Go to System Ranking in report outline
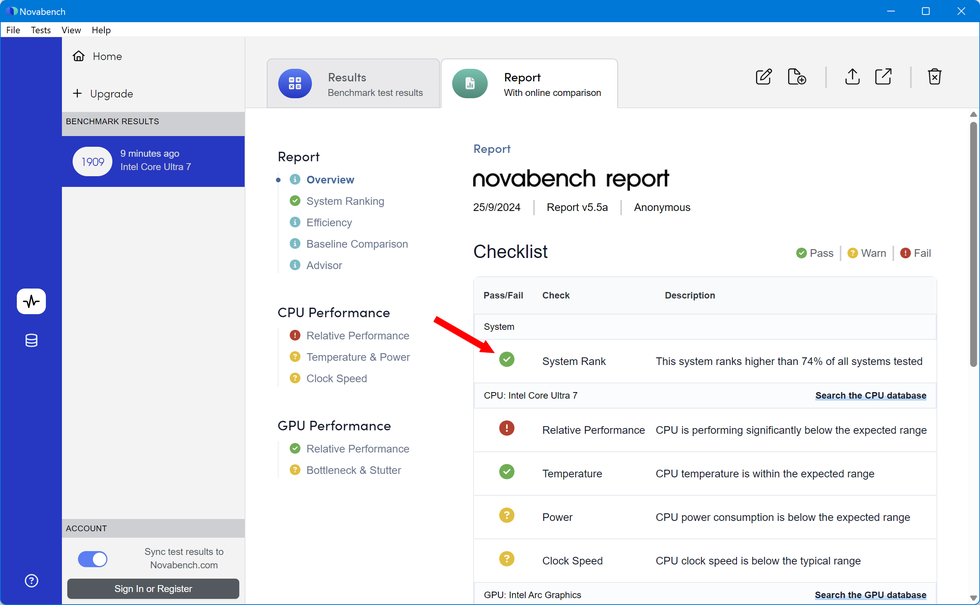 pyautogui.click(x=345, y=201)
